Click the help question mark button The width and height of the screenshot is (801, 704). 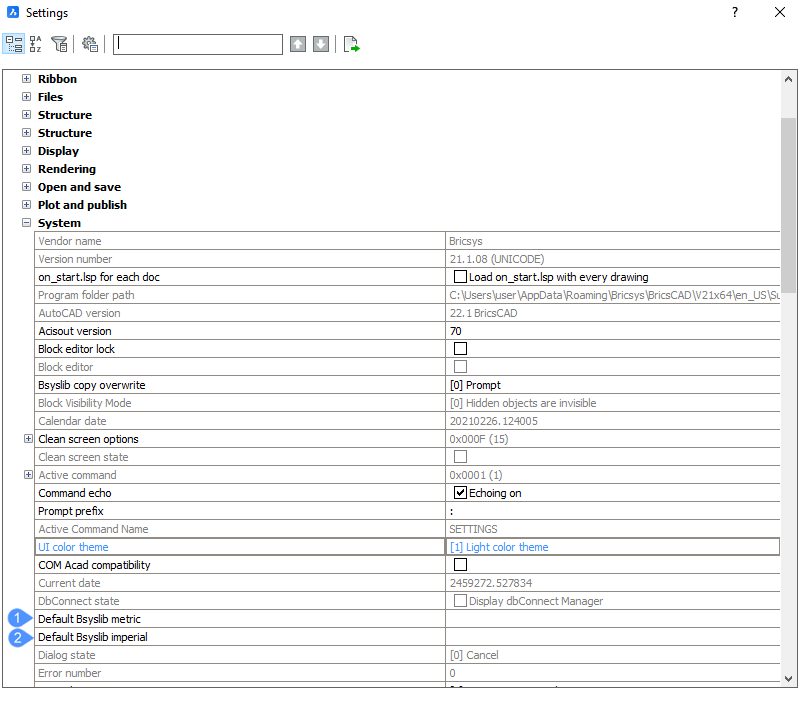735,13
